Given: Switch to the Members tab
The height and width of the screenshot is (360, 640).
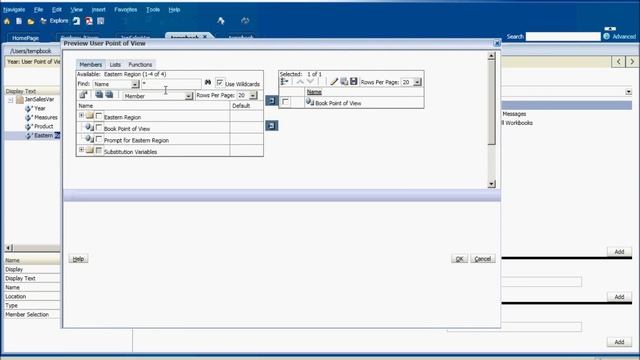Looking at the screenshot, I should (x=91, y=64).
